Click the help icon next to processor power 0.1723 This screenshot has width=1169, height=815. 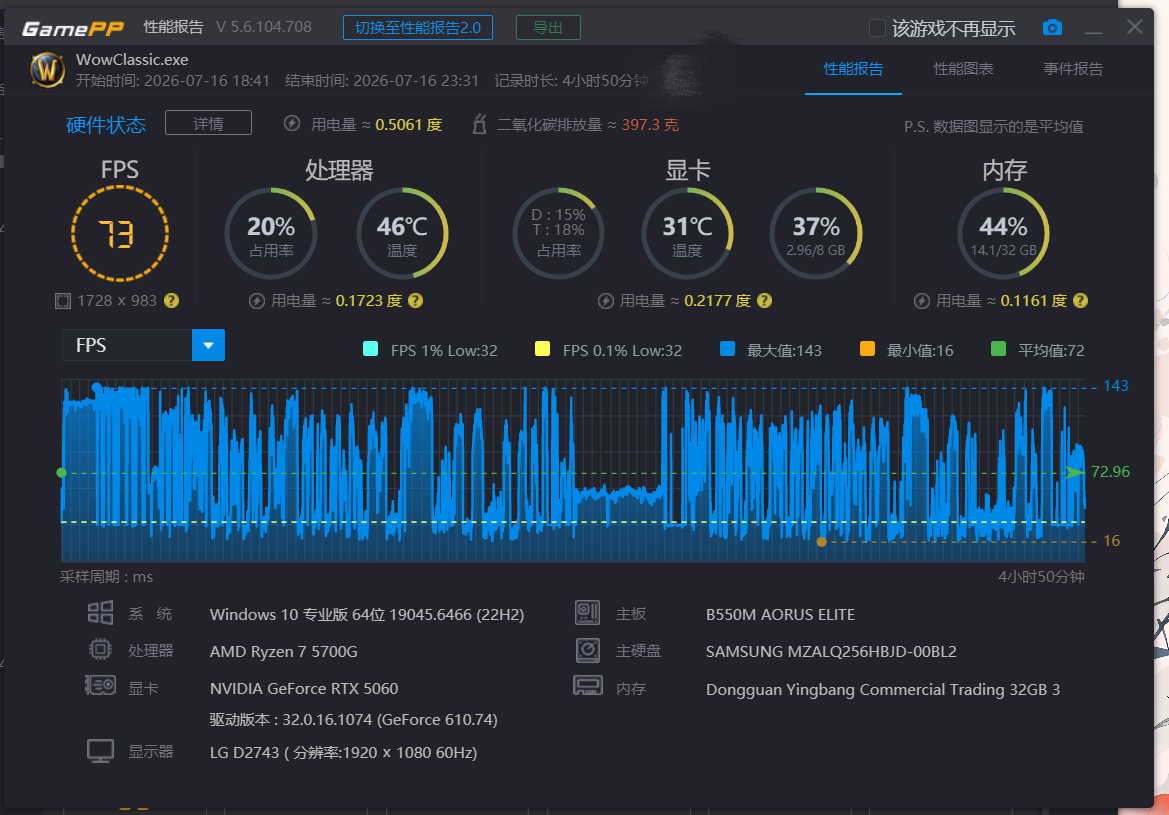(x=416, y=300)
